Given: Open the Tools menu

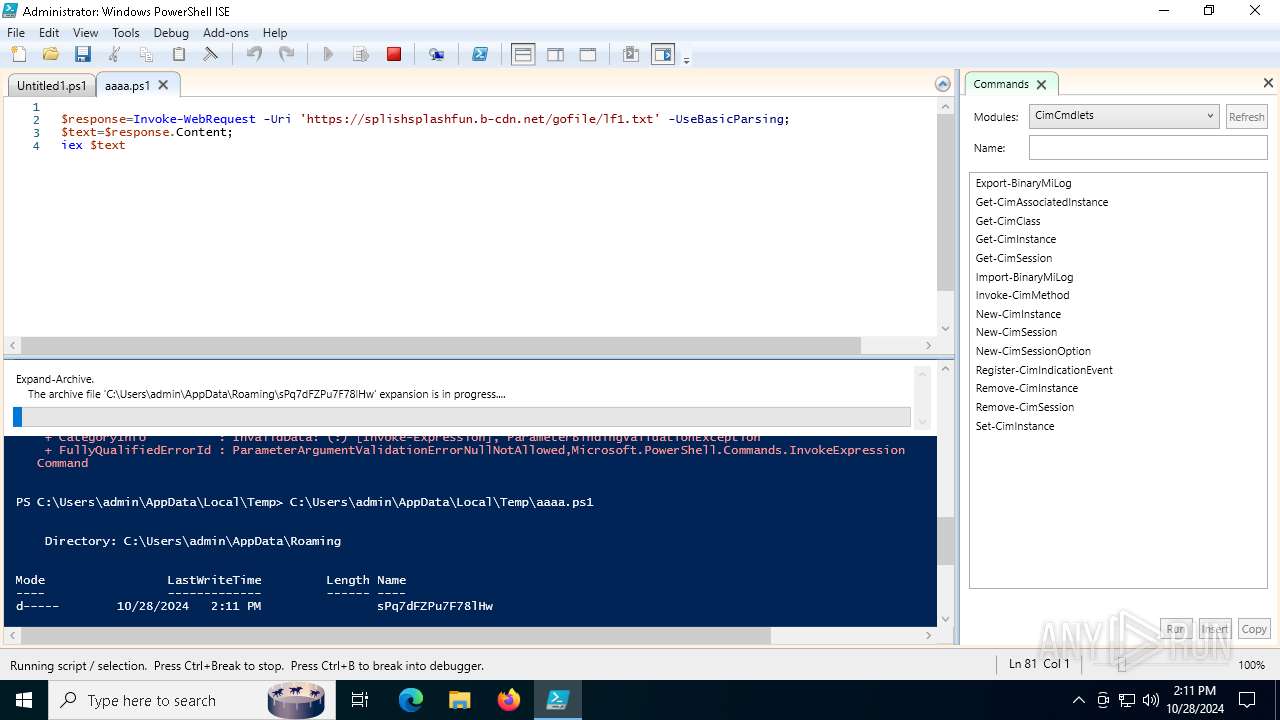Looking at the screenshot, I should pos(126,33).
